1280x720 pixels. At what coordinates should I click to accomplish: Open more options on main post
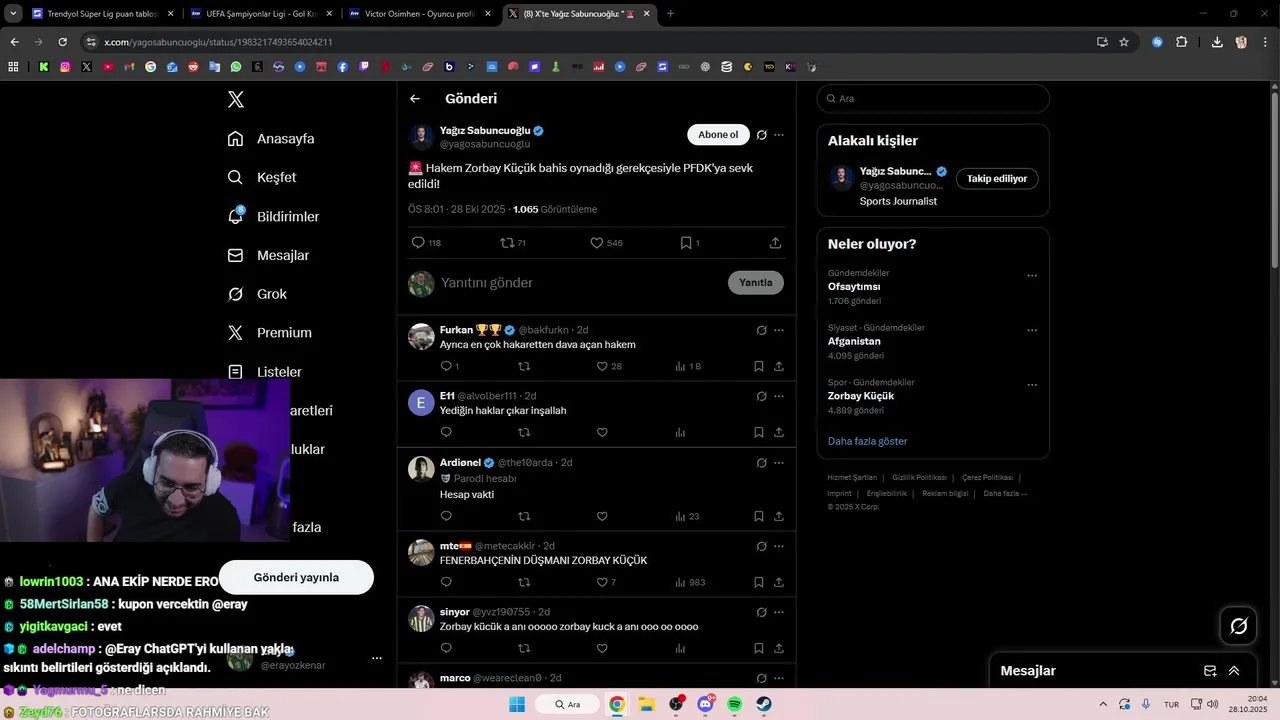pos(779,135)
